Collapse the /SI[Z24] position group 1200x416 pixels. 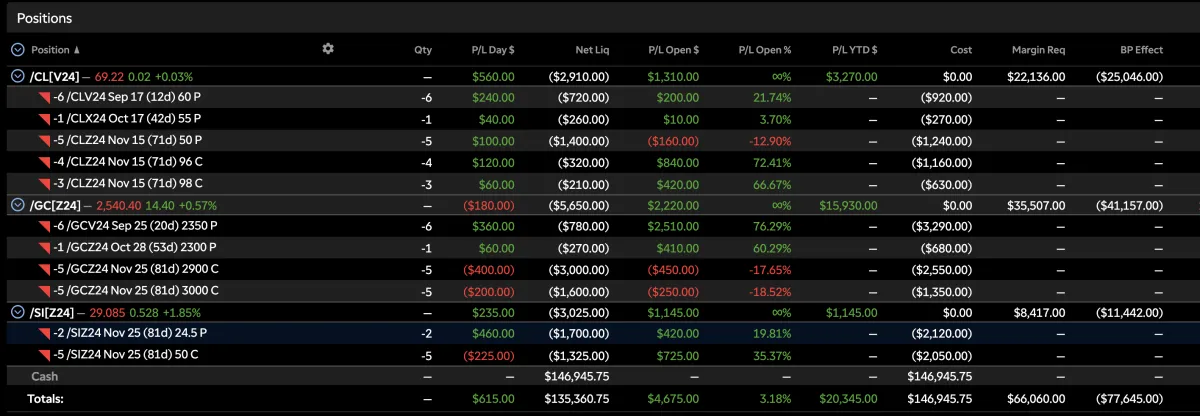pyautogui.click(x=17, y=312)
